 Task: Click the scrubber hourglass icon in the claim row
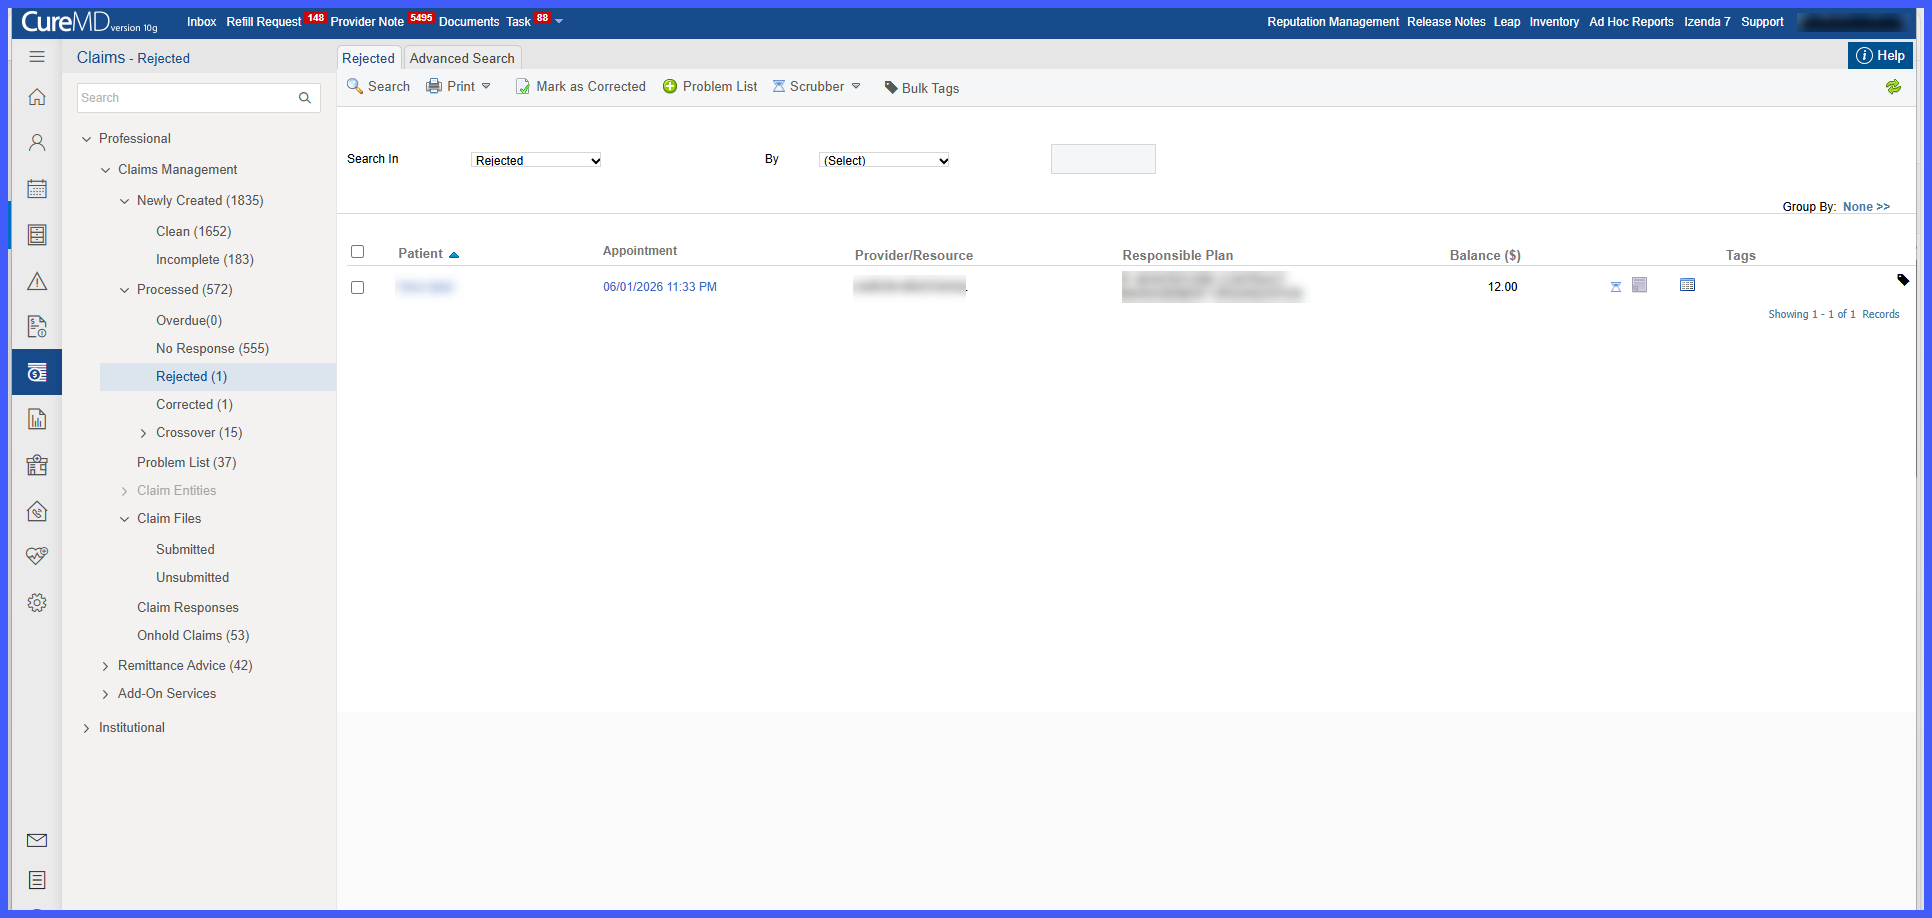point(1616,287)
